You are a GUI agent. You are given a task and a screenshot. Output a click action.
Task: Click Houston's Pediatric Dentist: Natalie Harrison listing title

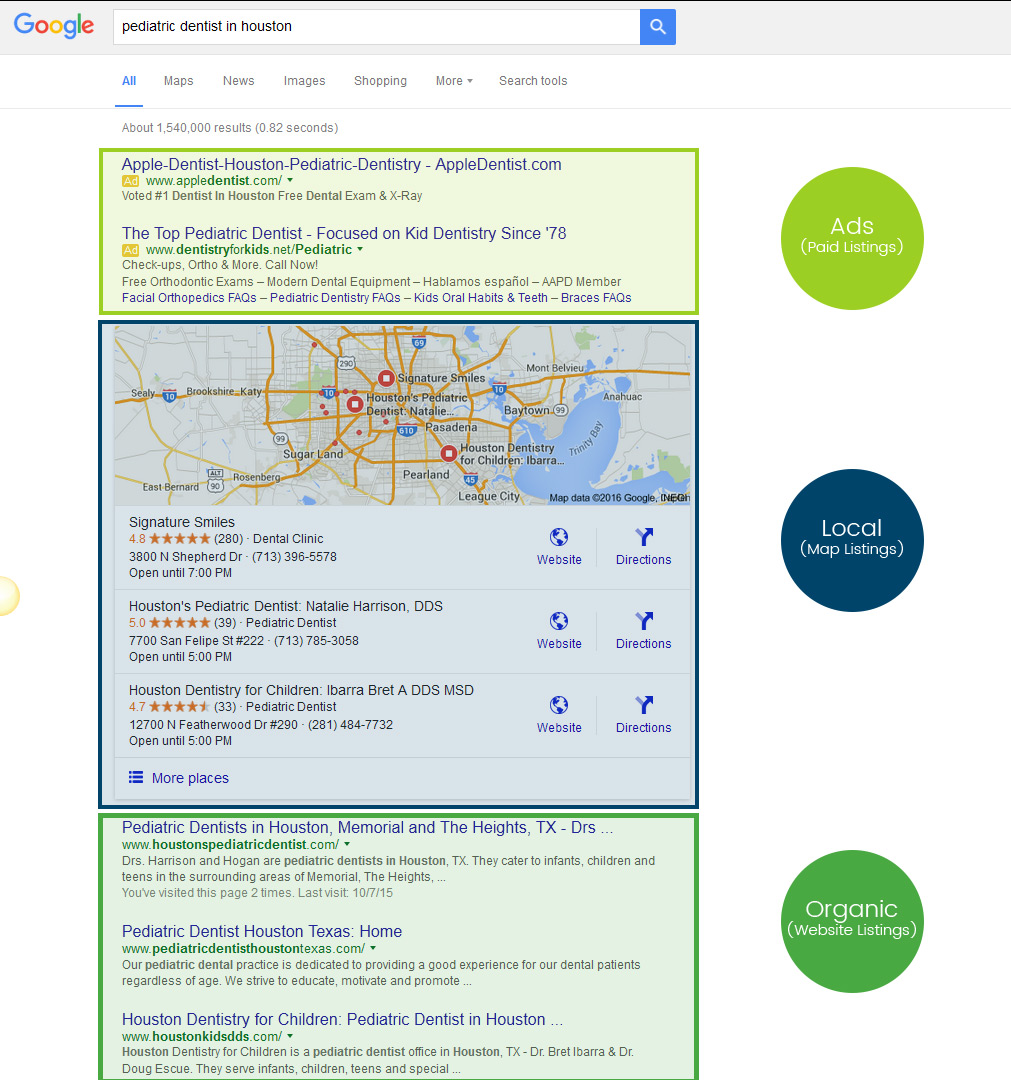click(286, 606)
